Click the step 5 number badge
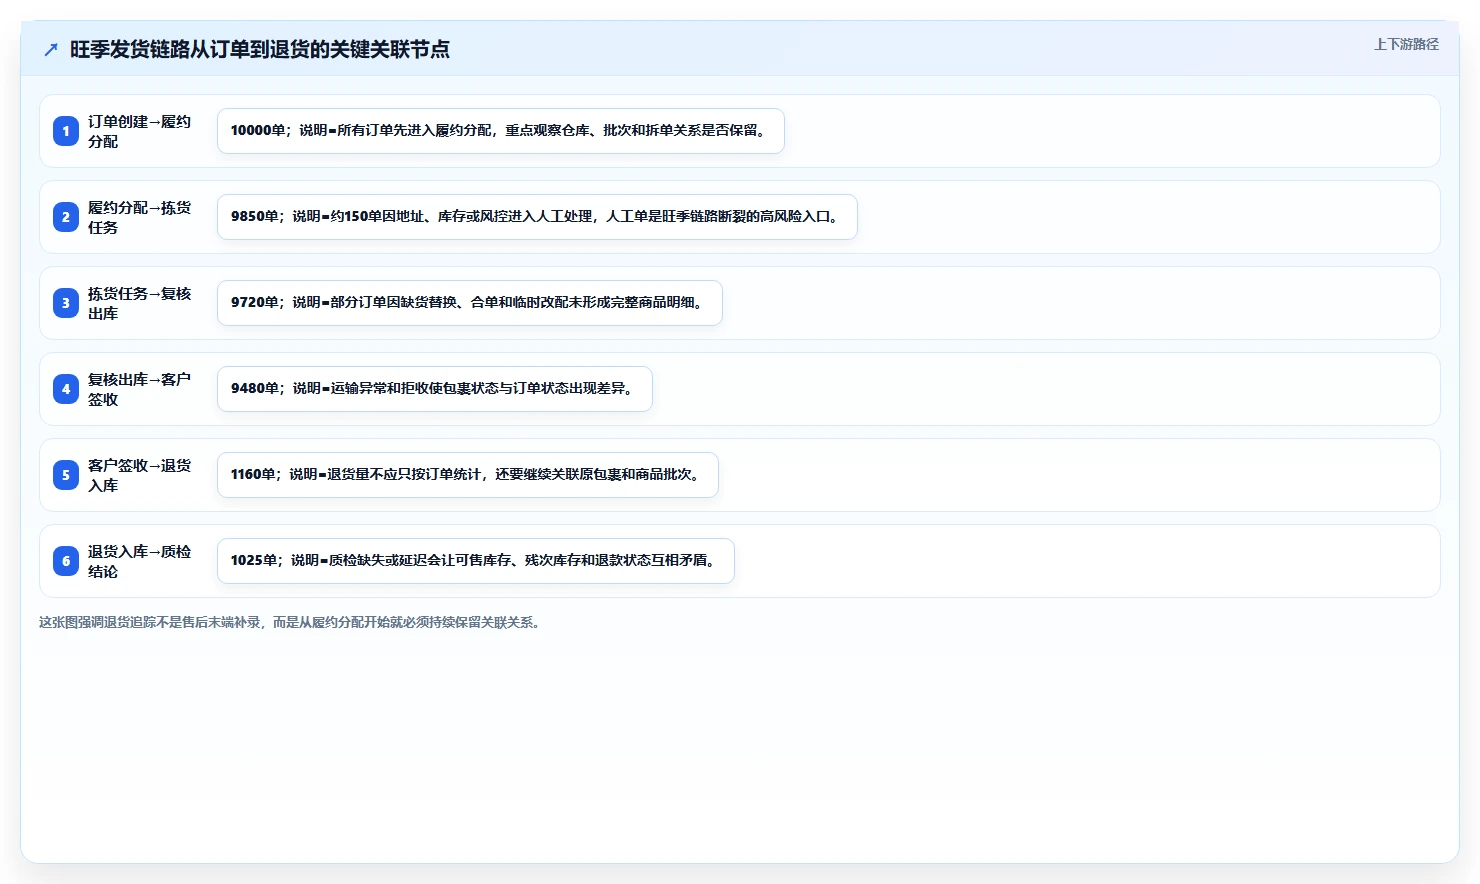This screenshot has height=884, width=1480. coord(66,475)
